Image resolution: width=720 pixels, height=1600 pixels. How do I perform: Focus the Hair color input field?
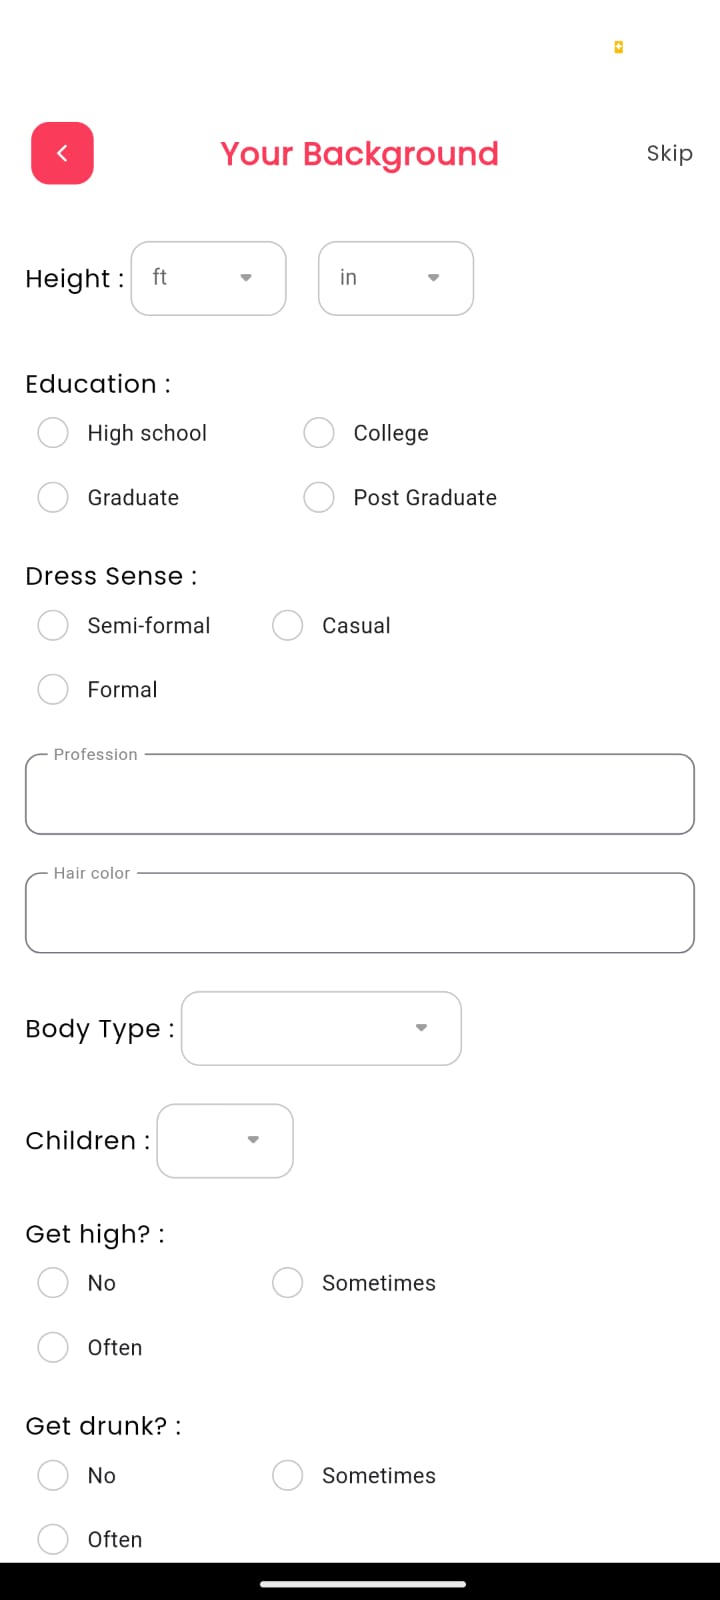pyautogui.click(x=360, y=913)
